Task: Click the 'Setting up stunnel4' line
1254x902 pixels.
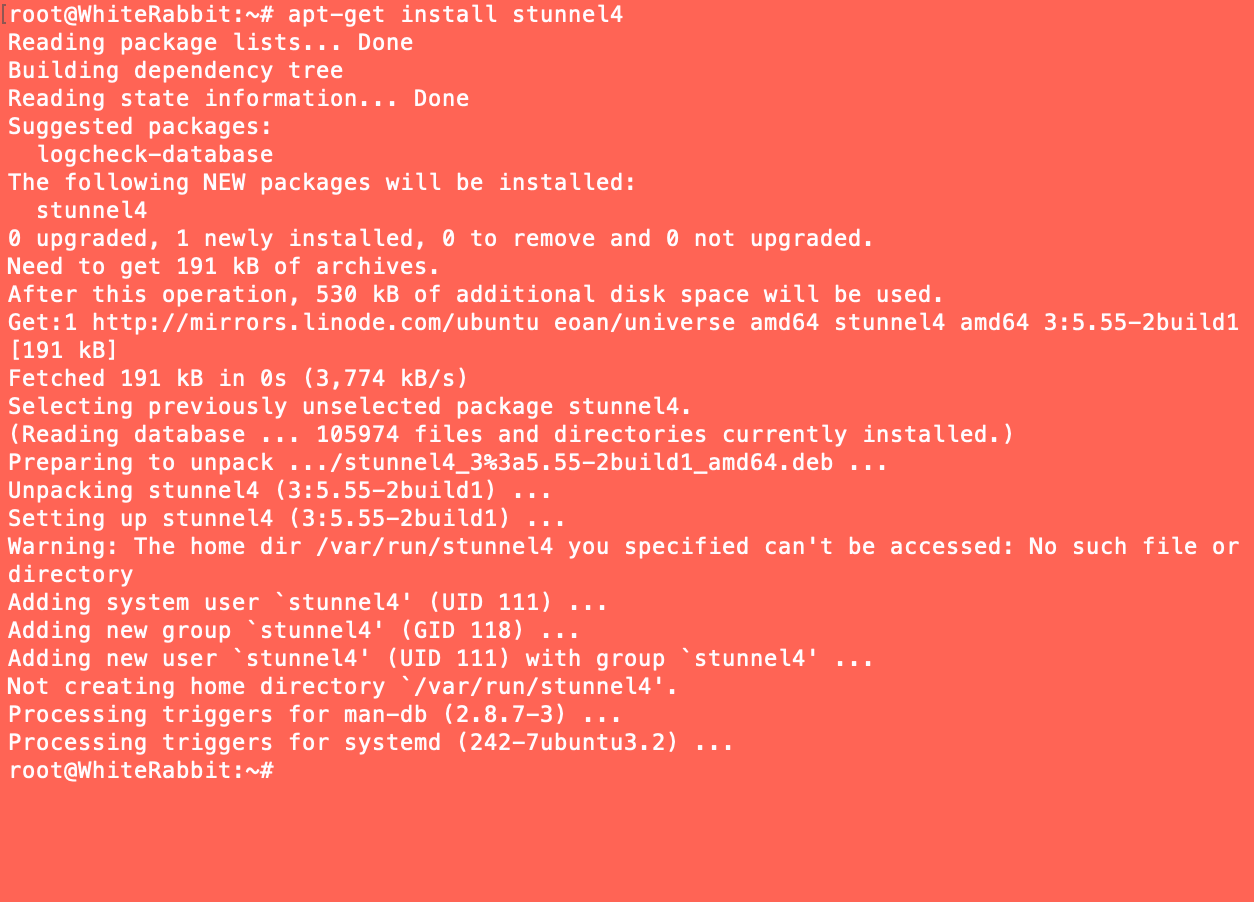Action: (x=287, y=519)
